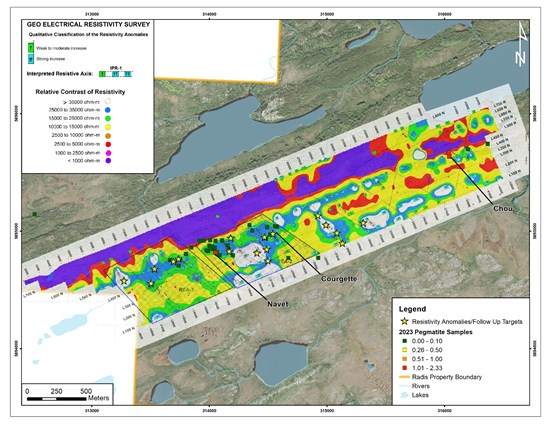
Task: Click the 'Chou' map label
Action: coord(503,209)
